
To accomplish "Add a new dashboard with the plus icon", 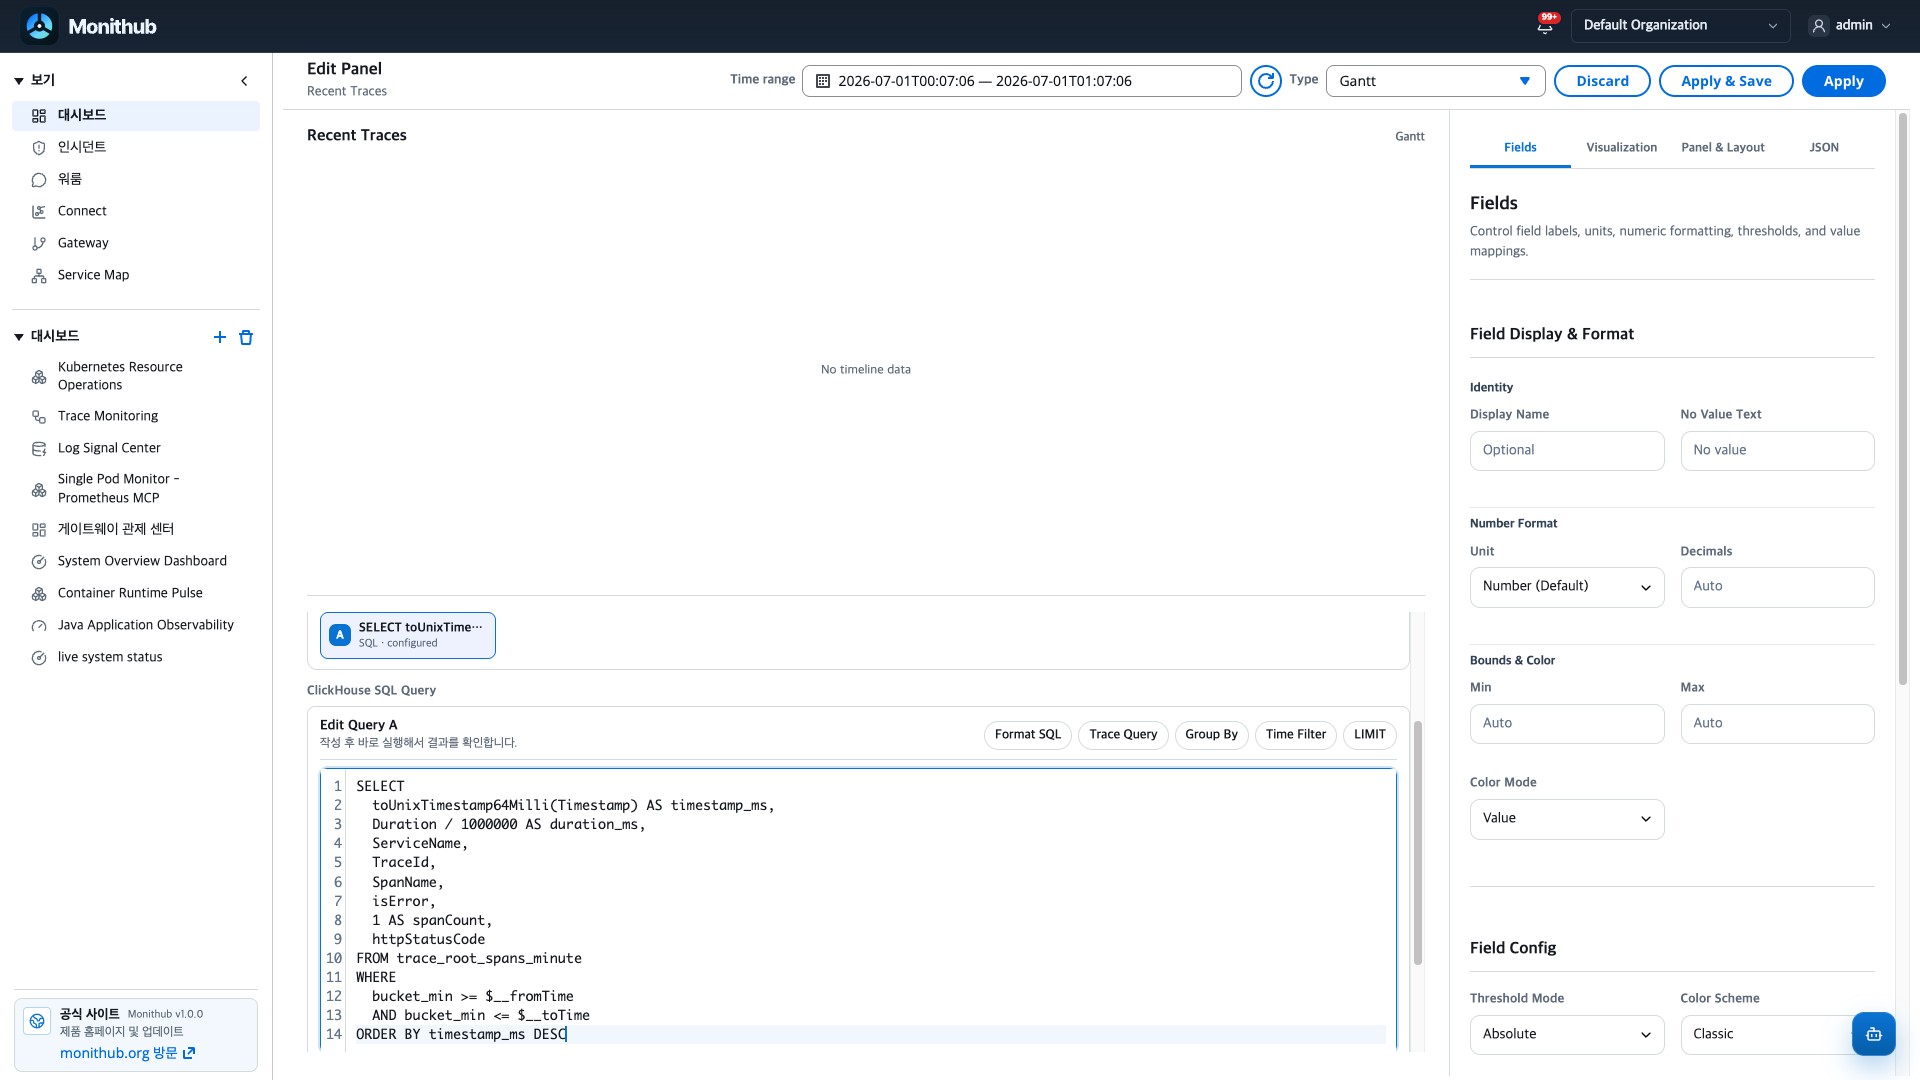I will 220,337.
